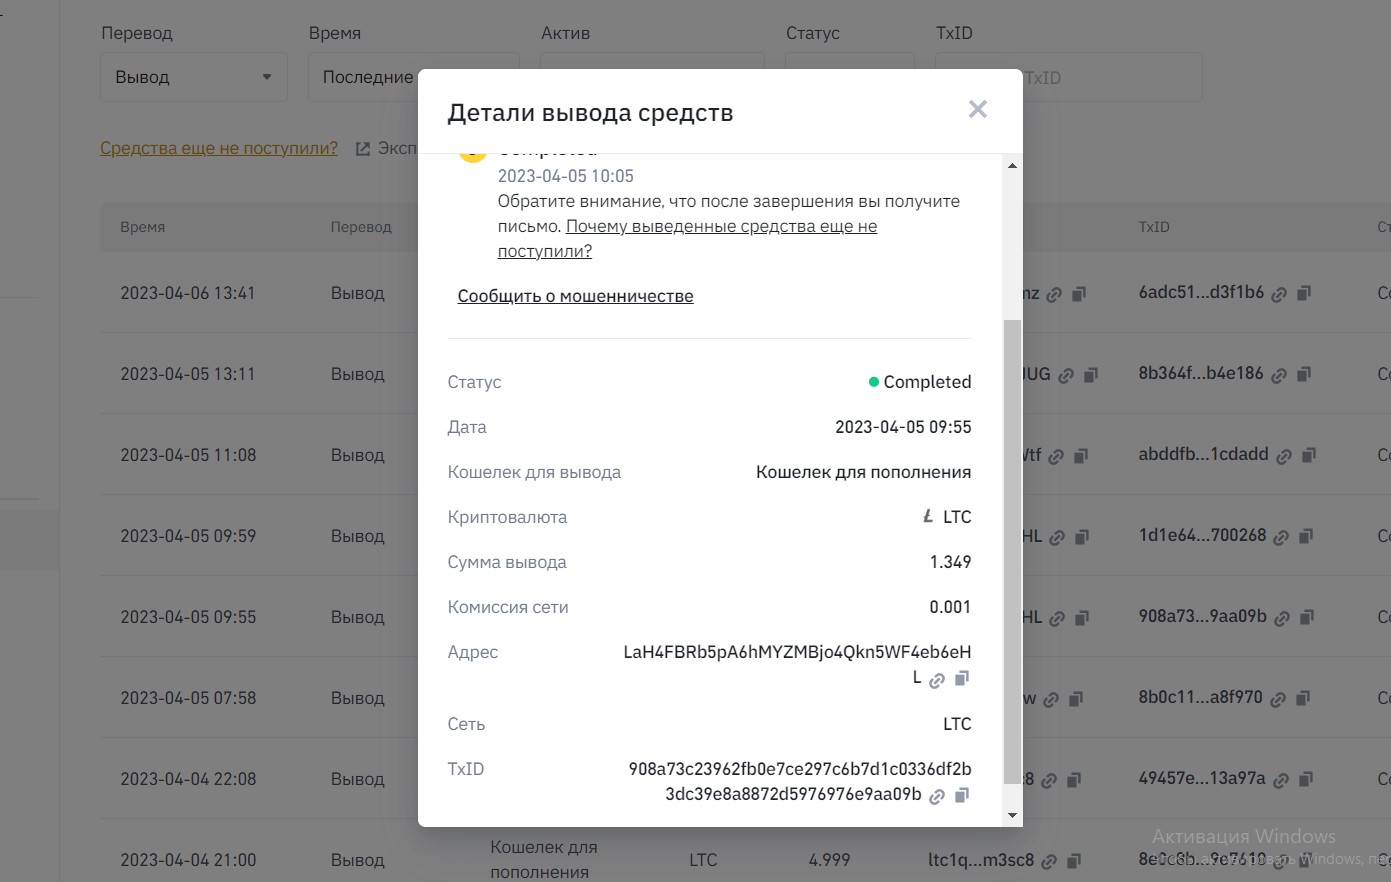The width and height of the screenshot is (1391, 882).
Task: Close the withdrawal details dialog
Action: [x=978, y=110]
